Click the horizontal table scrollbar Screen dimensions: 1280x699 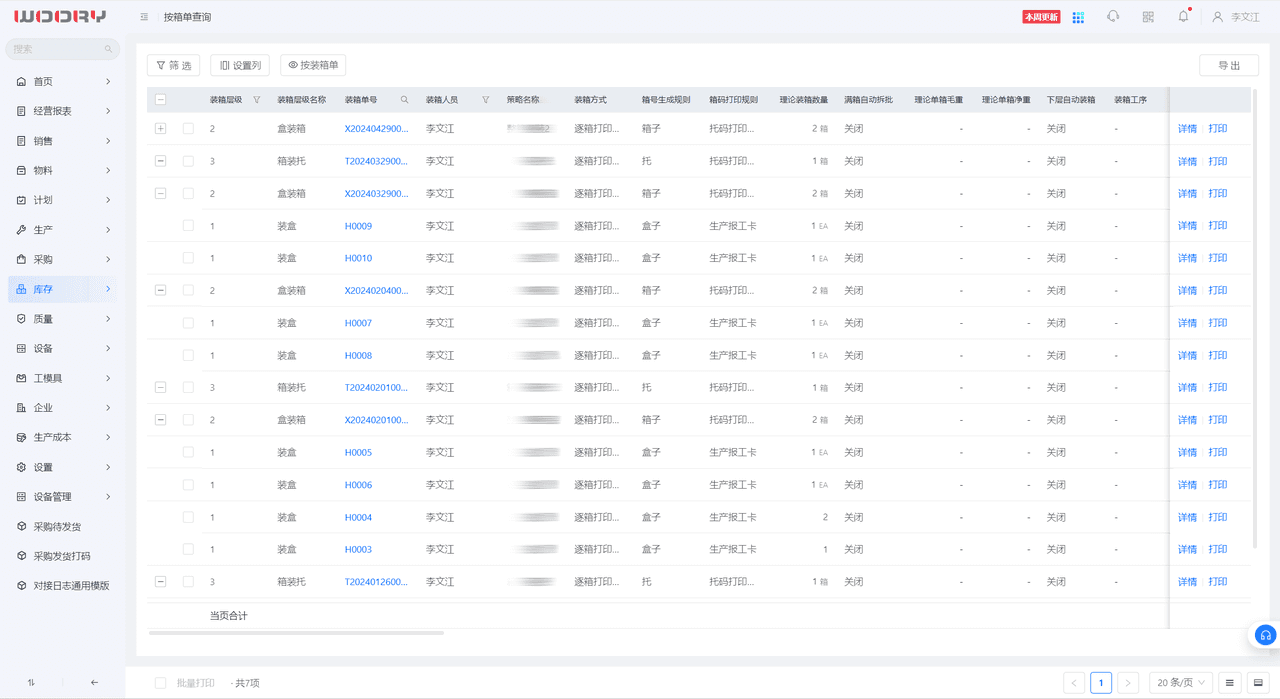click(x=296, y=632)
